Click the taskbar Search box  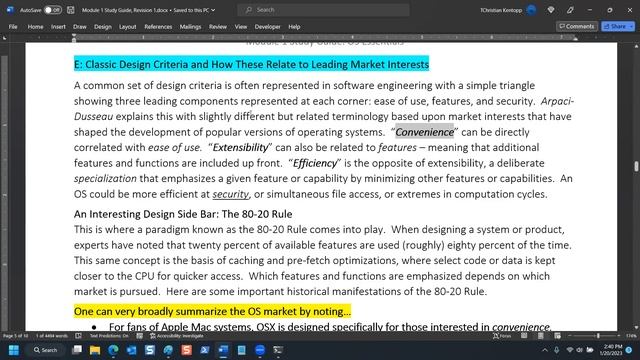[46, 350]
